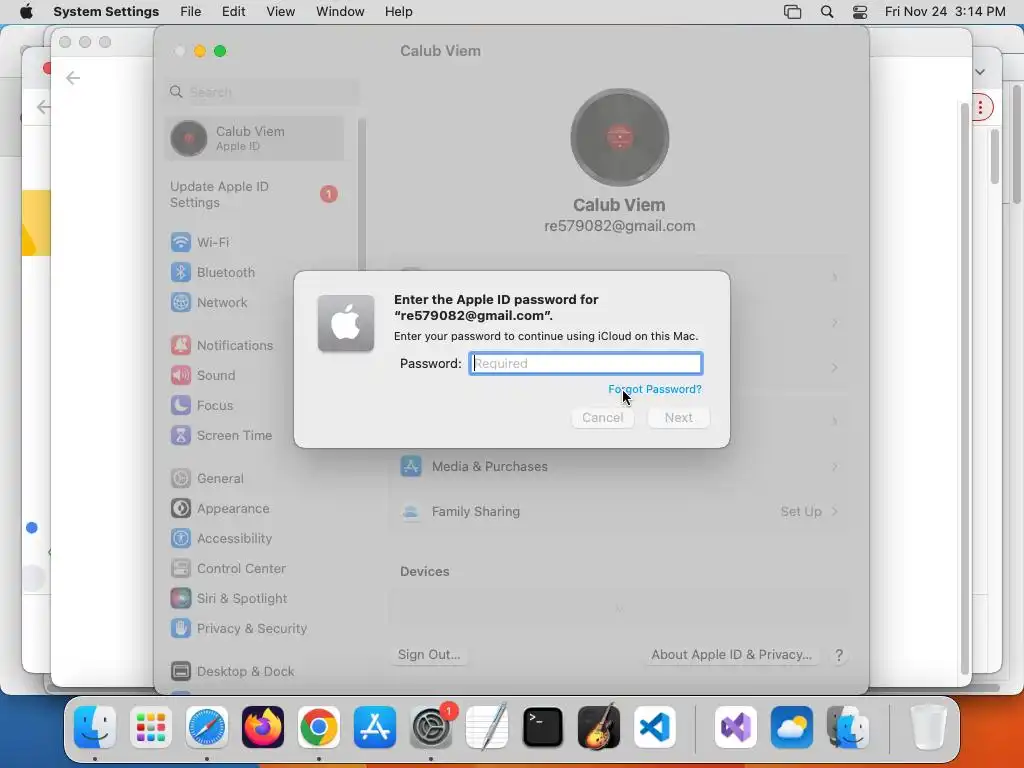Launch Firefox from the Dock
The height and width of the screenshot is (768, 1024).
tap(263, 727)
